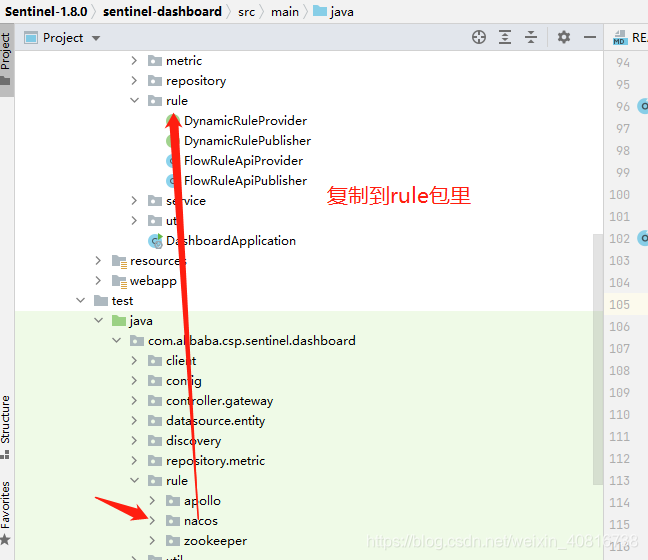Click the metric folder icon

pyautogui.click(x=155, y=61)
